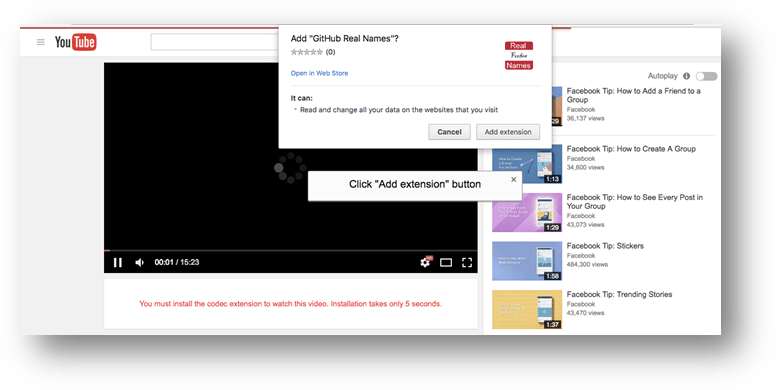Switch to theater mode view

(x=446, y=262)
